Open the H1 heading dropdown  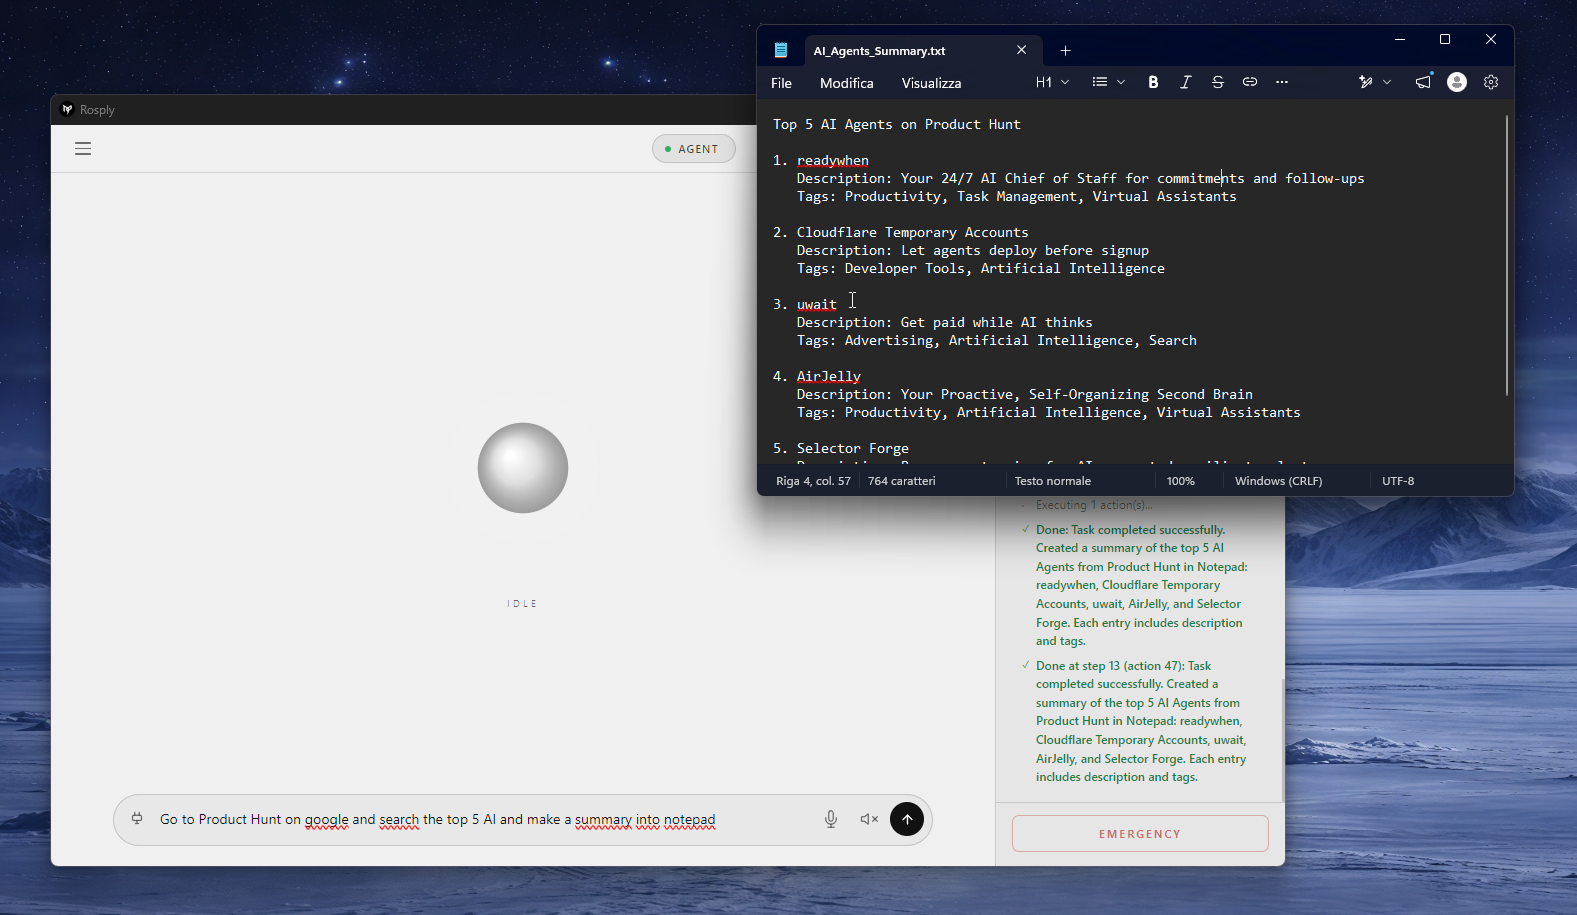point(1053,82)
